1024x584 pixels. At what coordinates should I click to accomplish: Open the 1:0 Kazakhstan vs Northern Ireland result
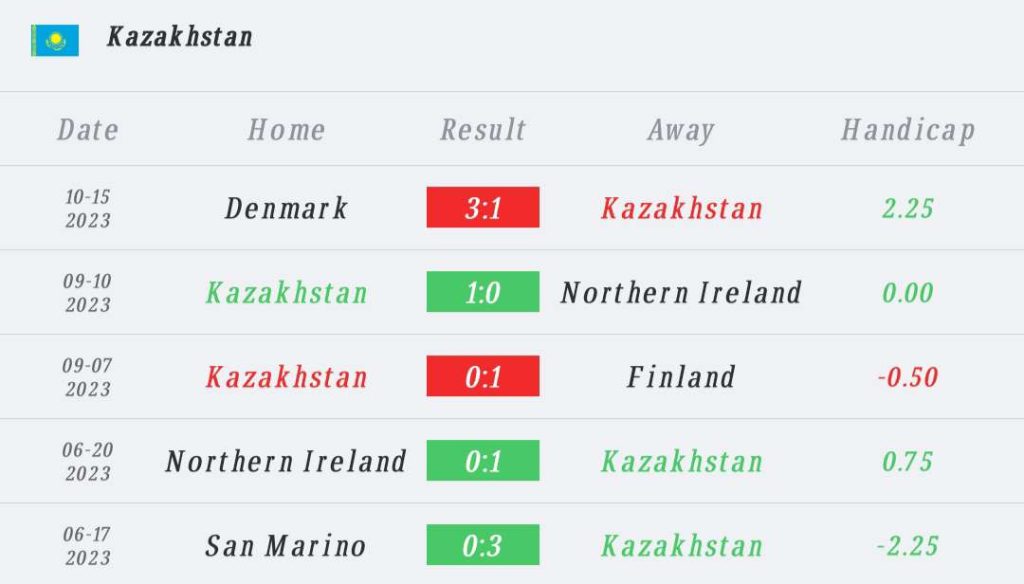click(x=483, y=291)
